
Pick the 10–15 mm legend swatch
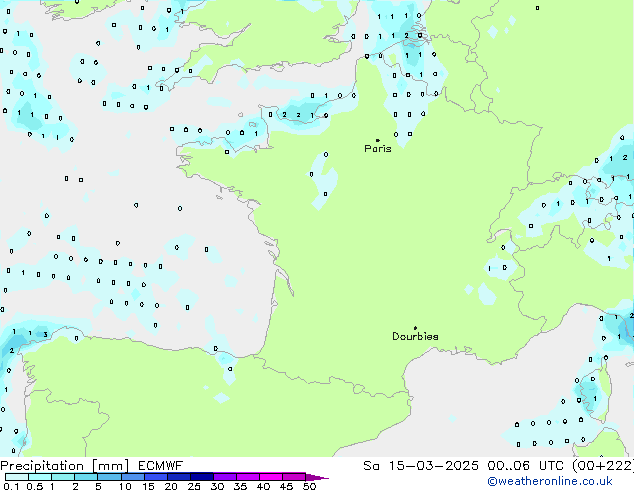(x=132, y=477)
